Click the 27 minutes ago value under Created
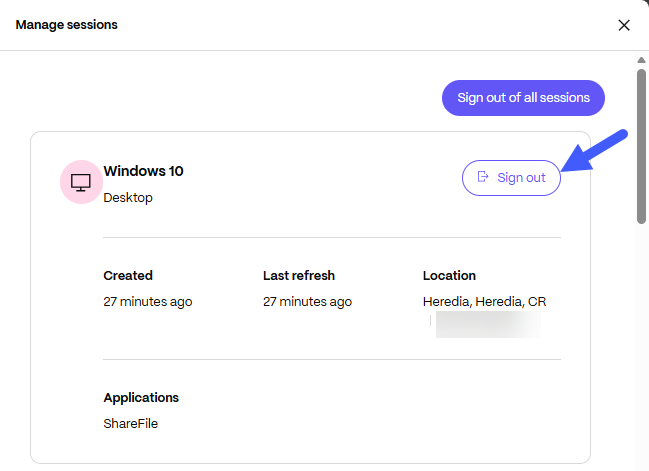The image size is (649, 471). coord(148,301)
